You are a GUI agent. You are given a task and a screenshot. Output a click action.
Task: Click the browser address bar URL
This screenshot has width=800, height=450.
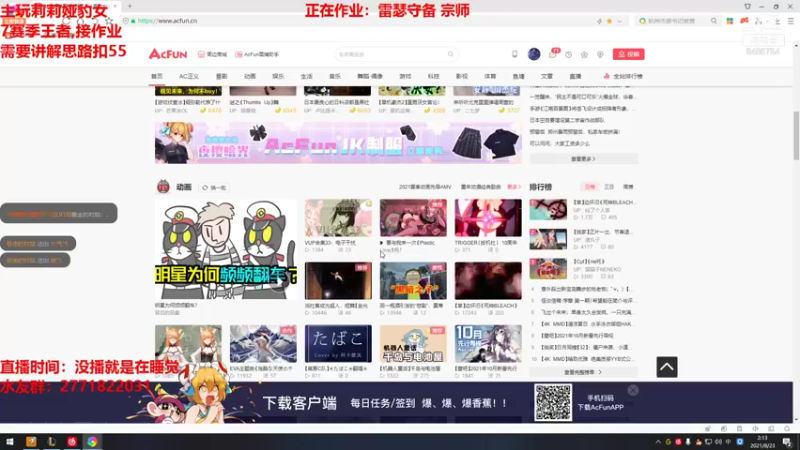pos(167,21)
